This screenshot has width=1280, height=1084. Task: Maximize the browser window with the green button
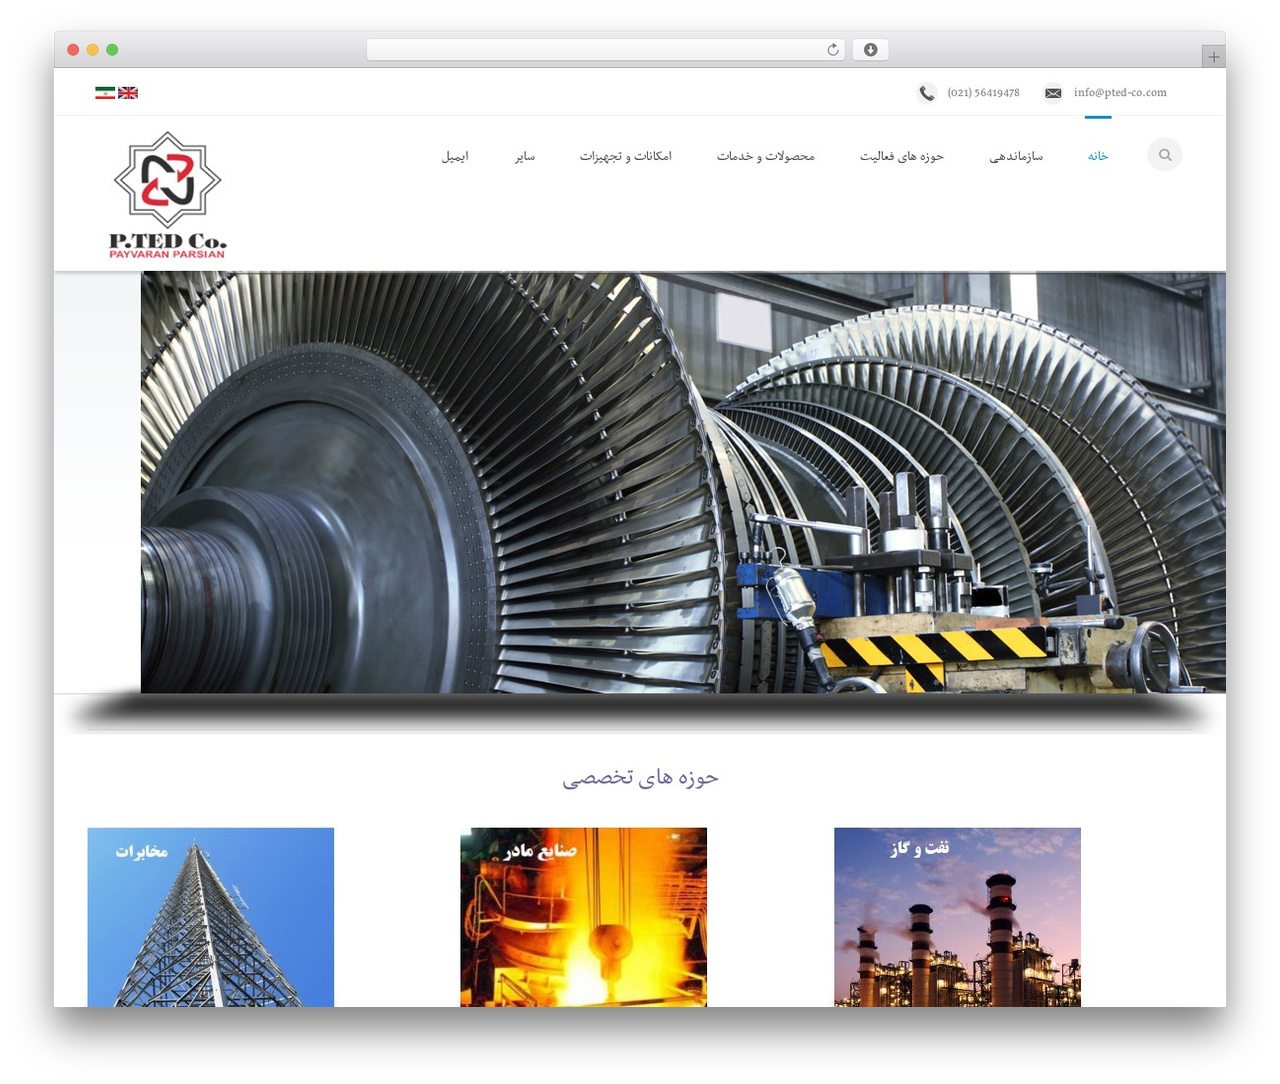(112, 50)
